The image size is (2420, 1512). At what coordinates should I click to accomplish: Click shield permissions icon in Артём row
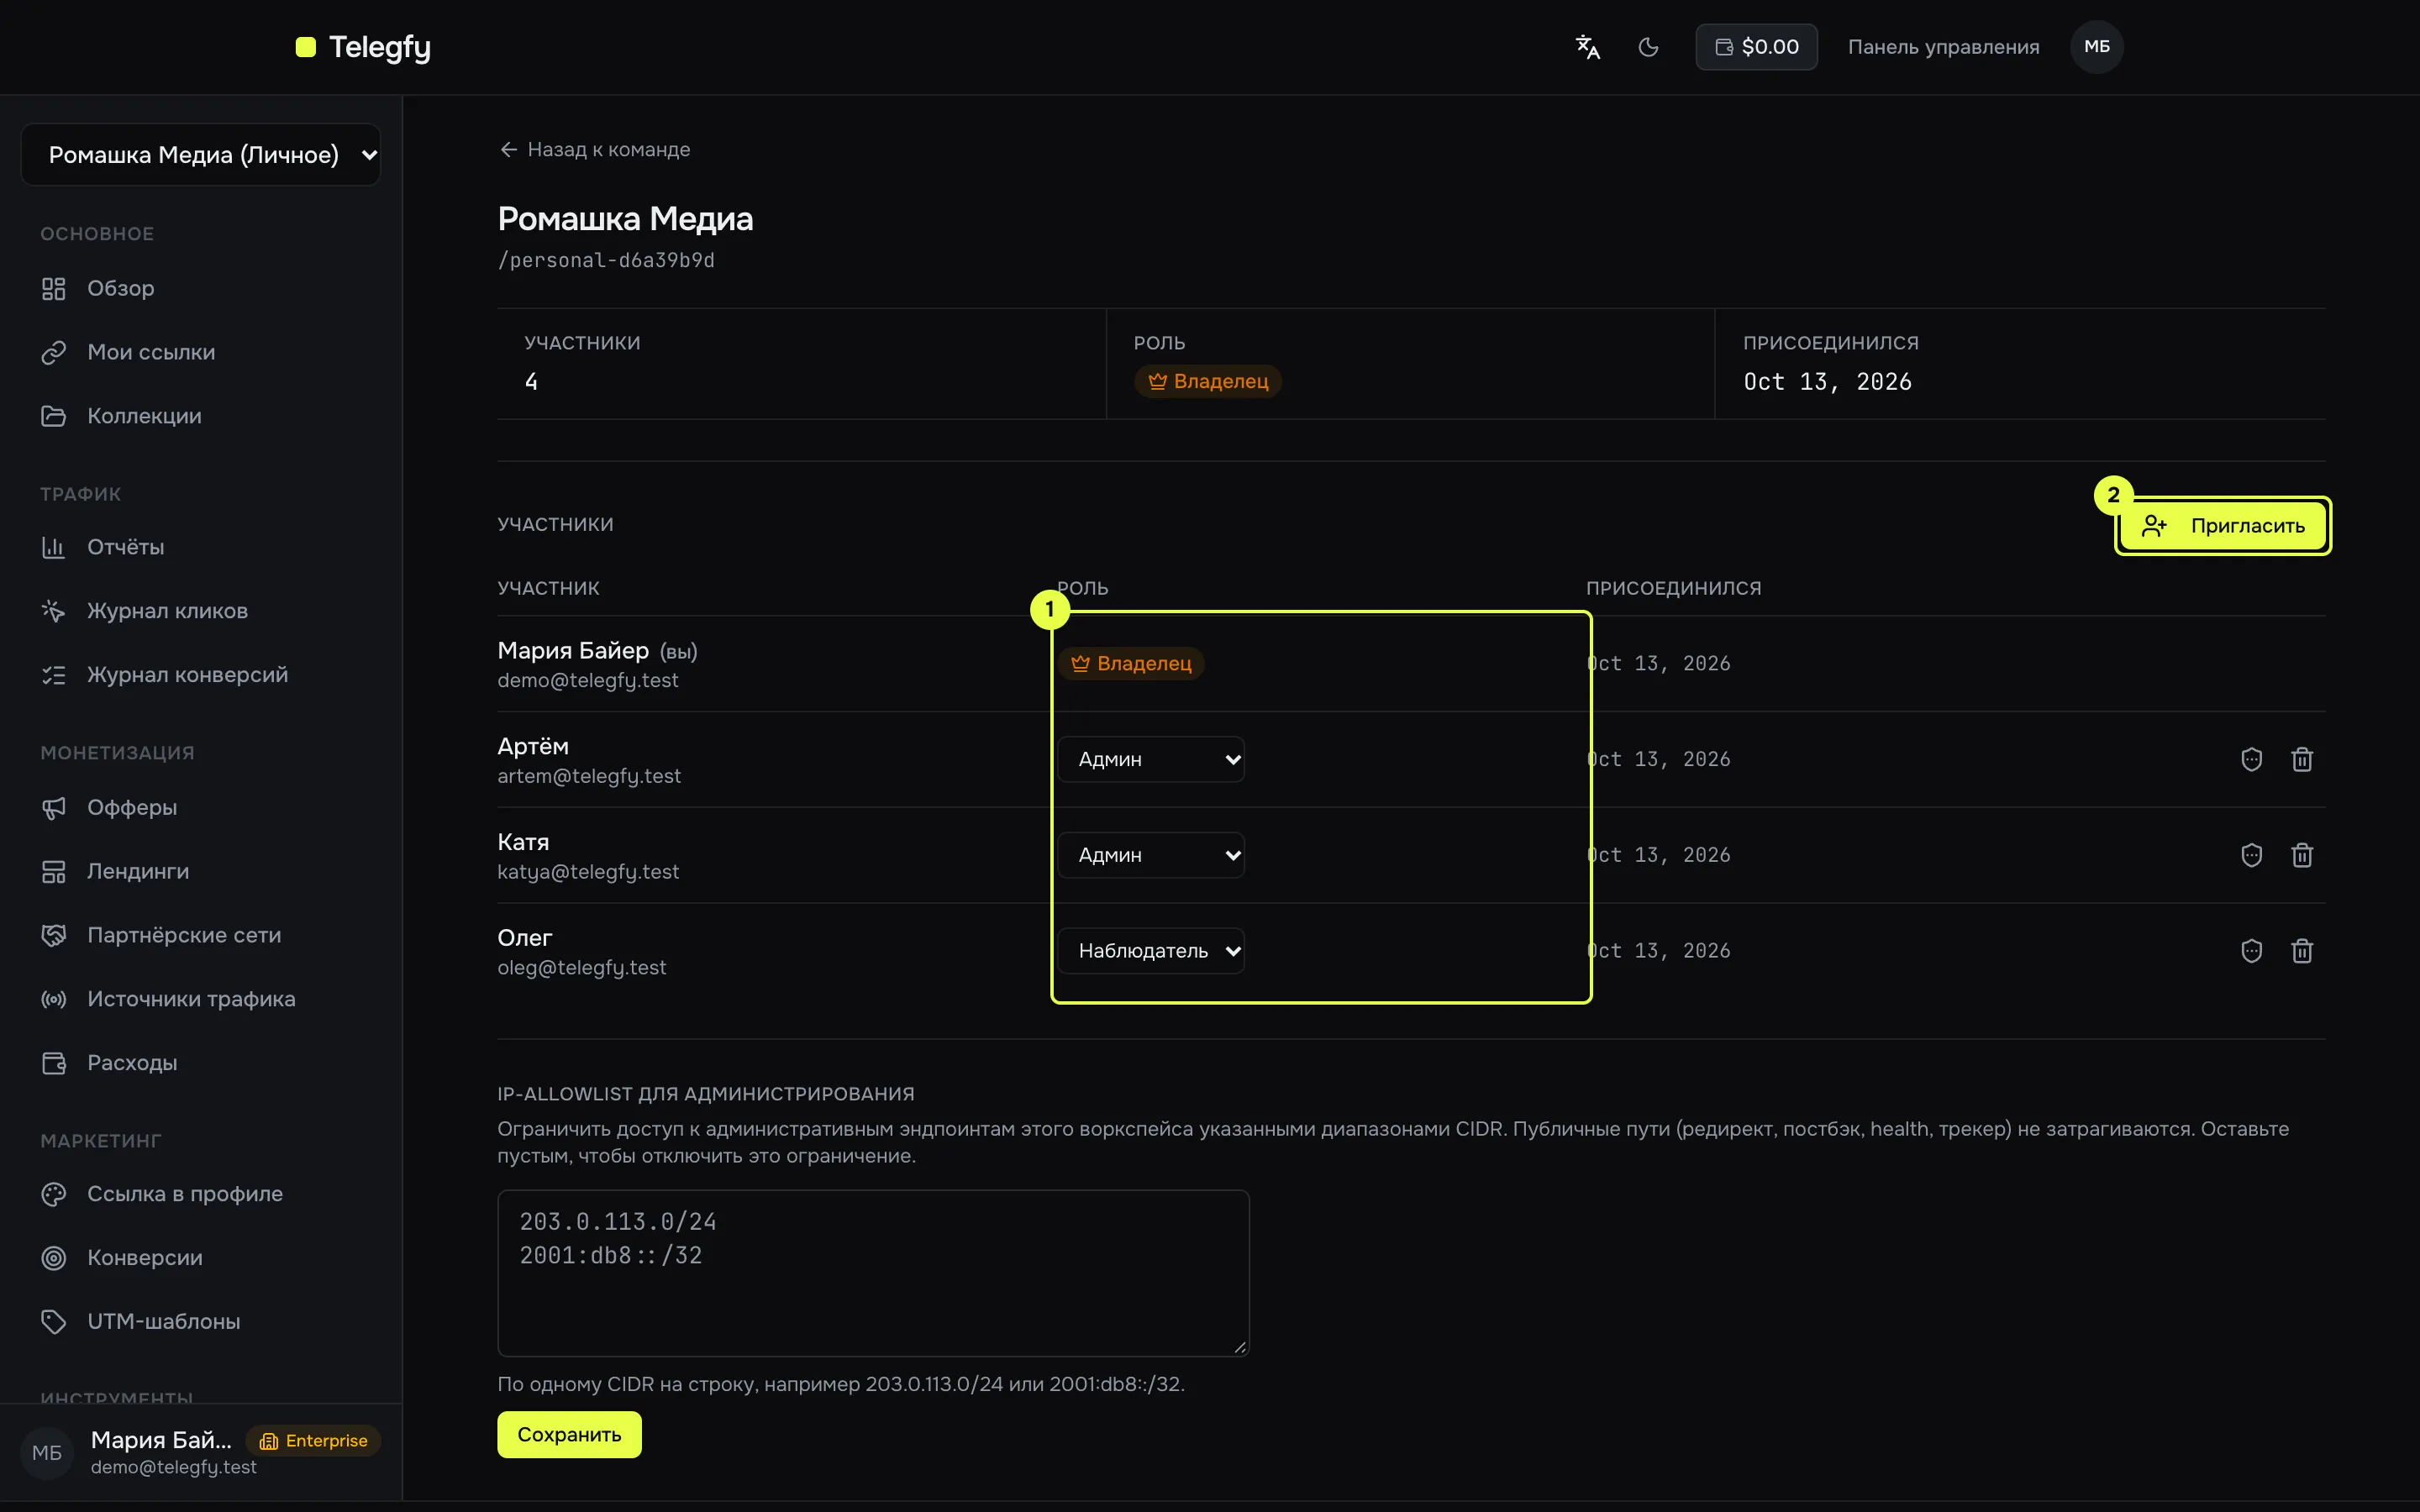[2251, 759]
